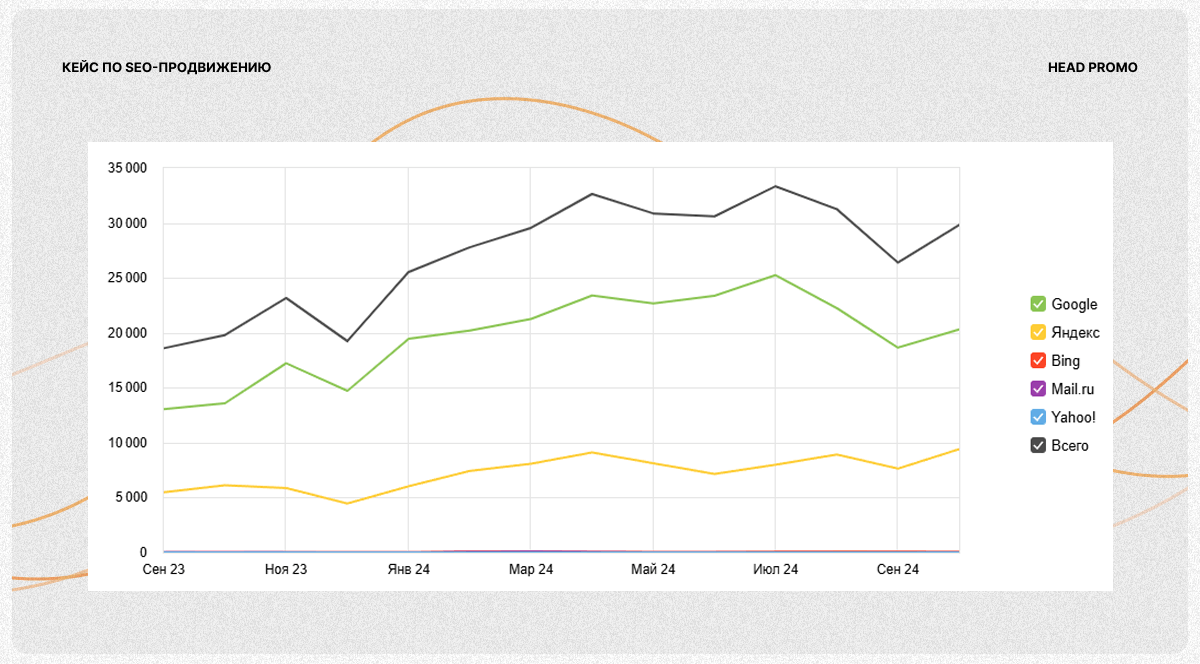1200x664 pixels.
Task: Click the Google legend text label
Action: [1074, 304]
